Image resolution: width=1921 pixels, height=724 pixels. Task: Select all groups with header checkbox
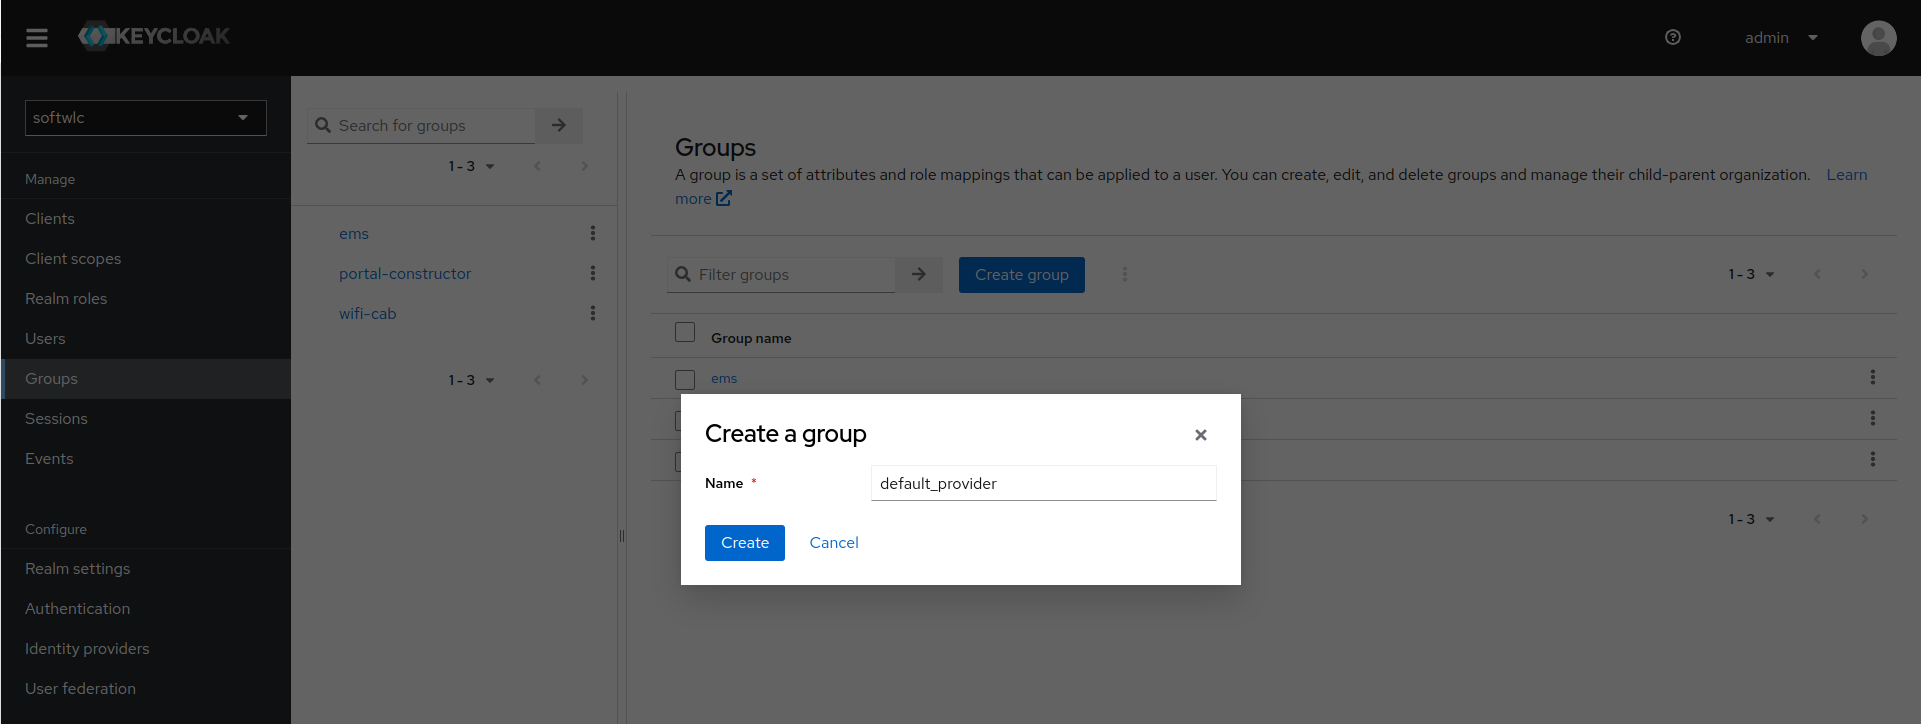tap(685, 332)
